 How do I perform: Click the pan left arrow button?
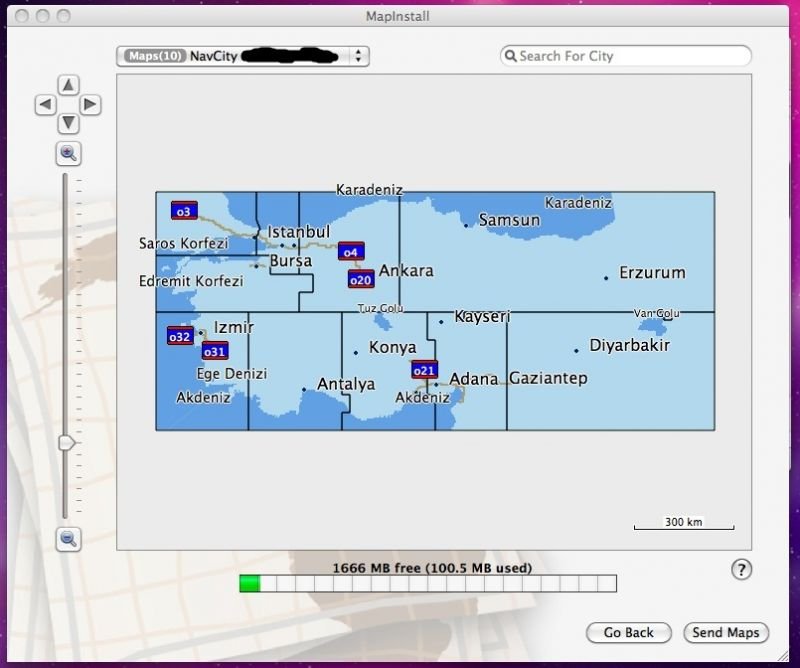(x=46, y=104)
